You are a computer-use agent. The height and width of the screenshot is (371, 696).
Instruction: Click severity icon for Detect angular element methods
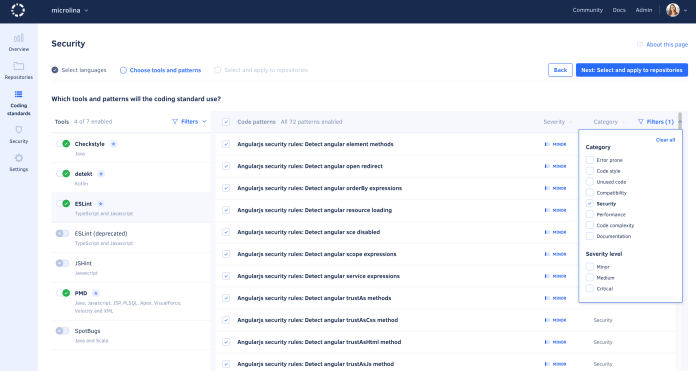coord(547,144)
